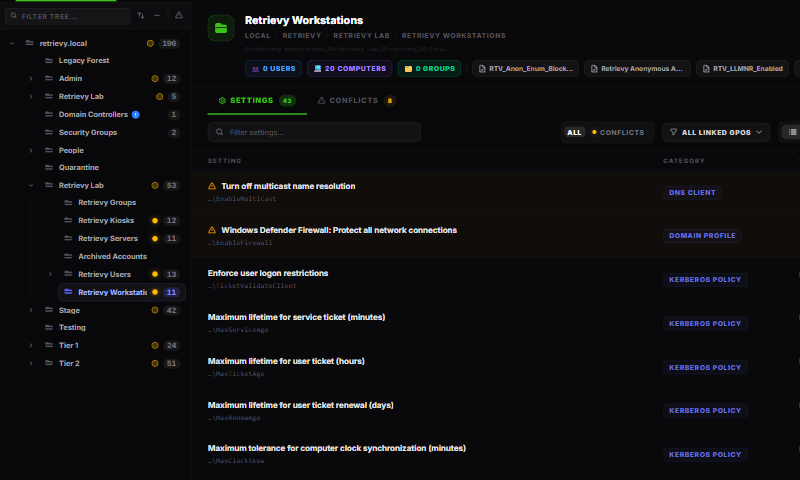Expand the Retrievy Users node
The width and height of the screenshot is (800, 480).
(x=51, y=274)
